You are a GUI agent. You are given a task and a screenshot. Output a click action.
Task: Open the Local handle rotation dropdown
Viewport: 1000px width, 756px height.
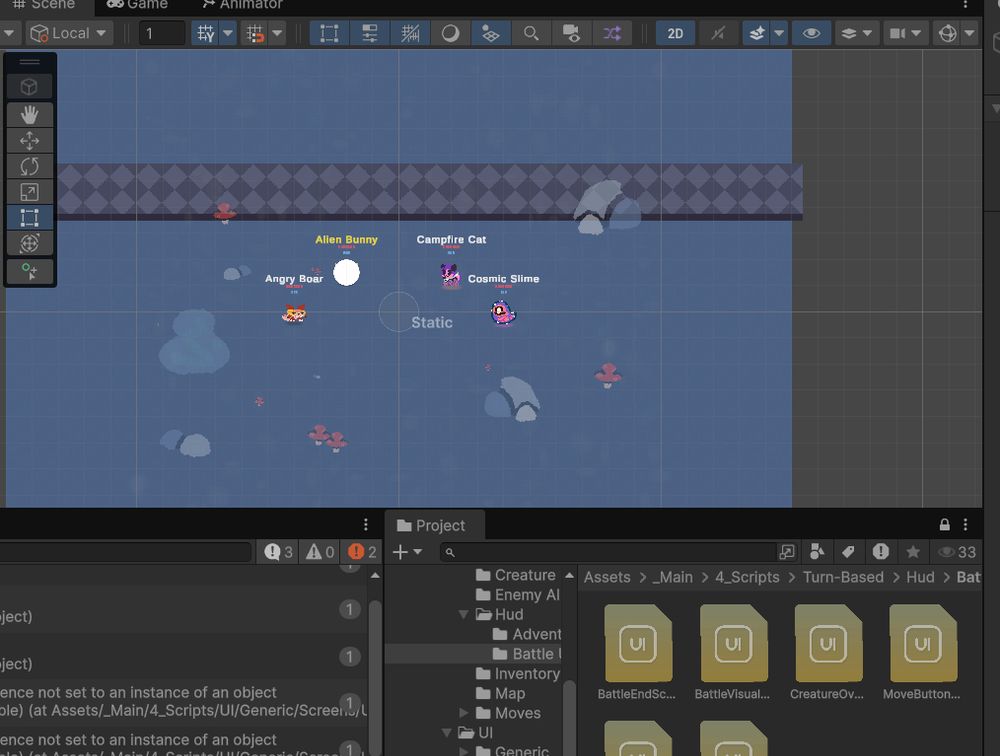(x=69, y=33)
